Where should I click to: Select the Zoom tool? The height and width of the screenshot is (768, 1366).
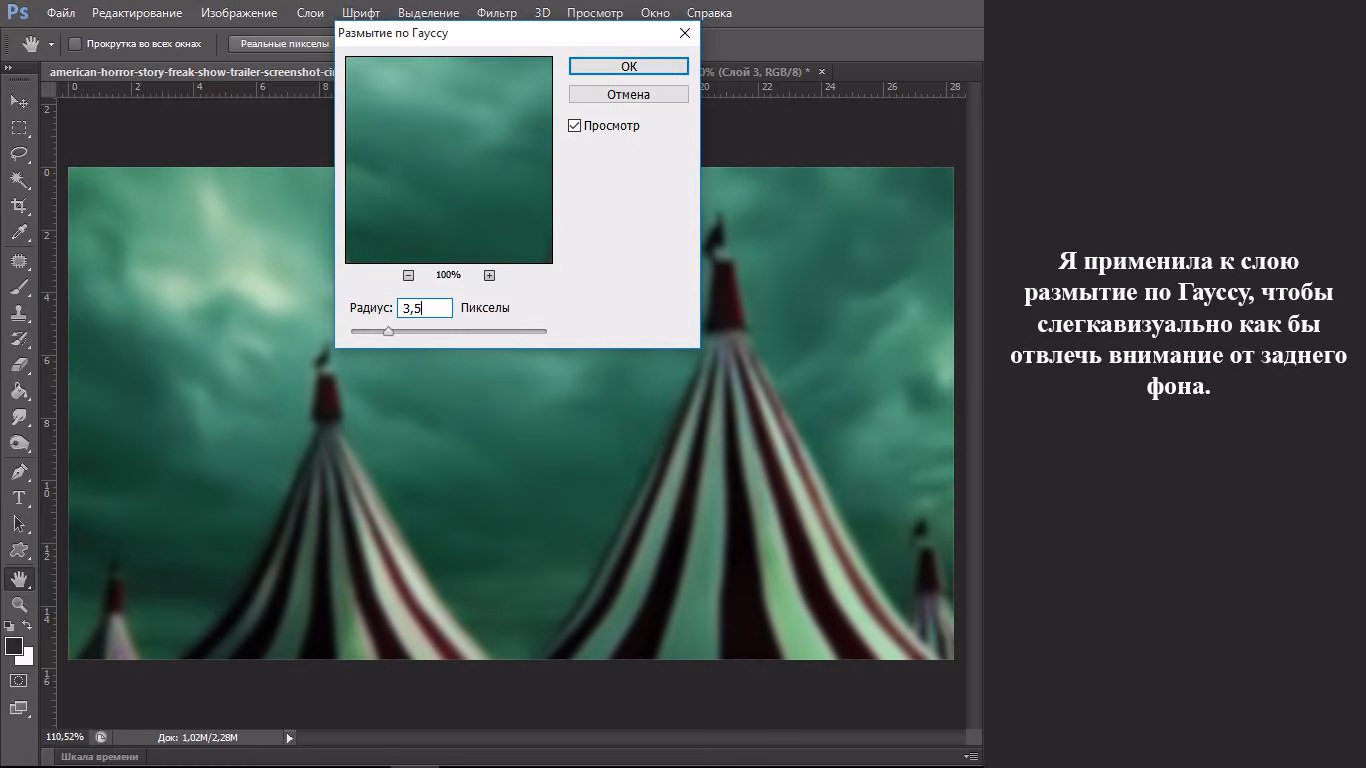pos(19,604)
